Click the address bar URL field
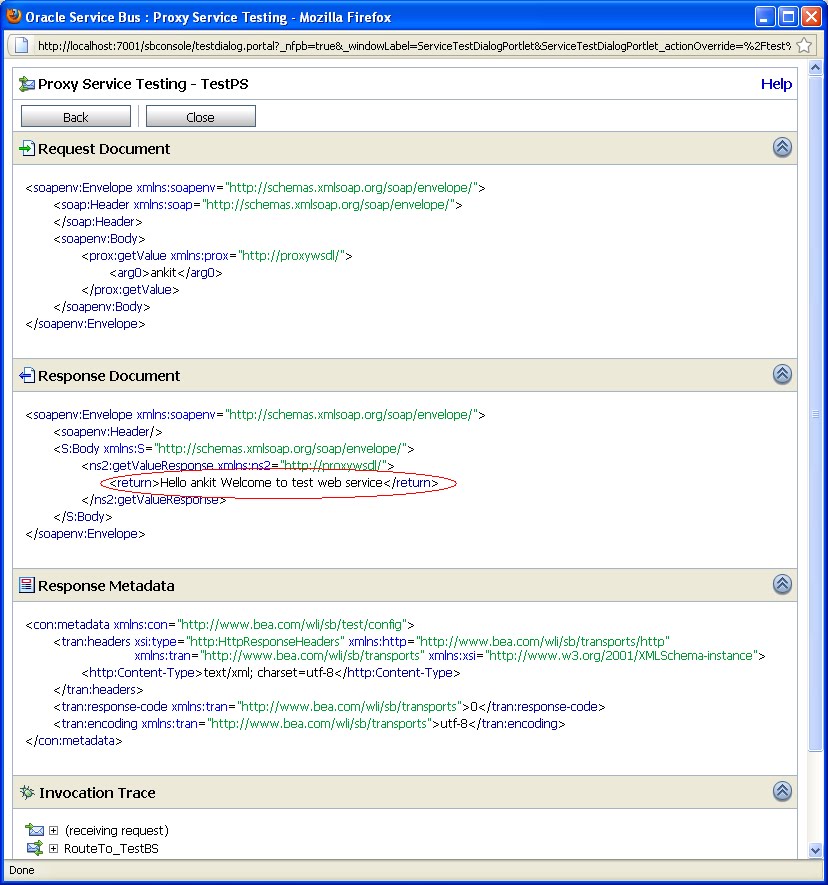Screen dimensions: 828x885 point(414,46)
